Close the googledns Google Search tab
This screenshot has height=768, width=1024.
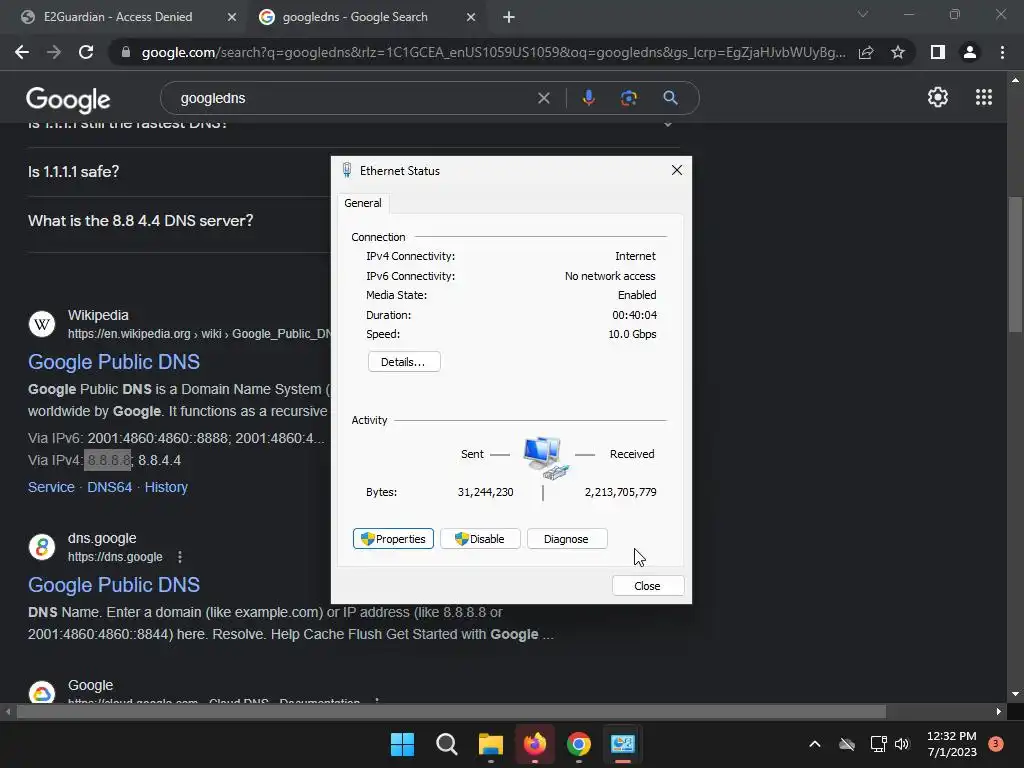(471, 18)
